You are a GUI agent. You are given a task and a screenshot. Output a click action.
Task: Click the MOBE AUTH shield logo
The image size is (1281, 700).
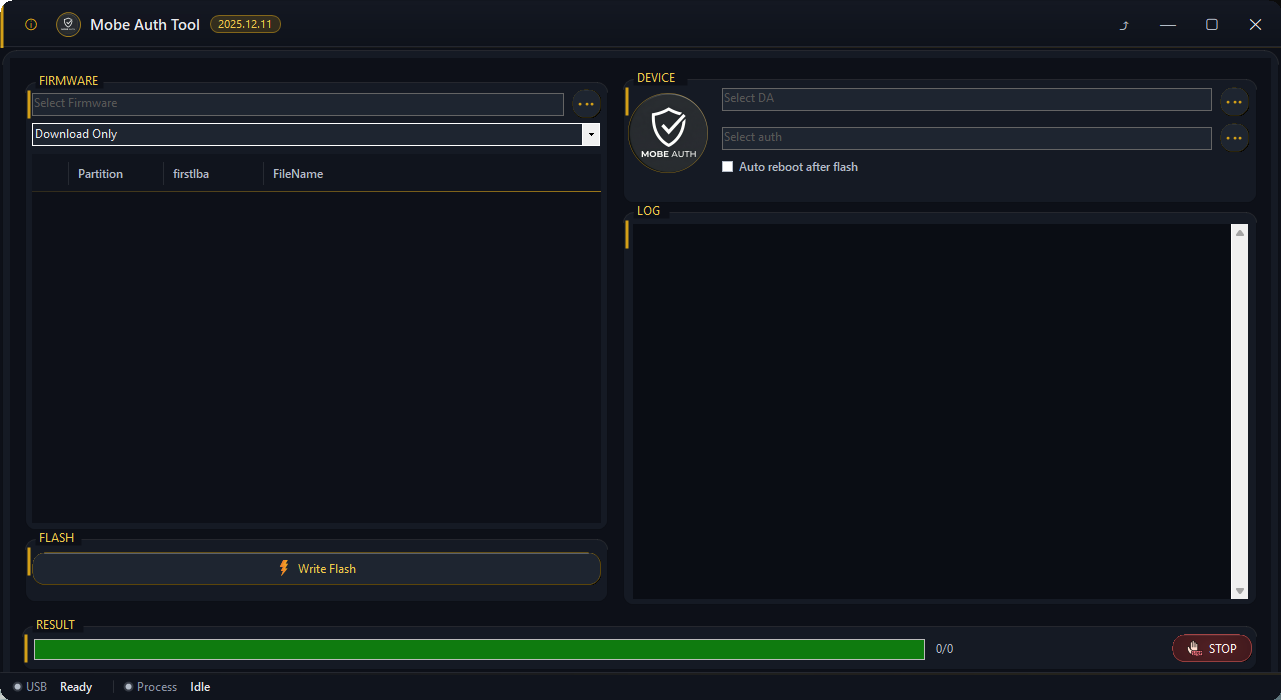(x=668, y=133)
